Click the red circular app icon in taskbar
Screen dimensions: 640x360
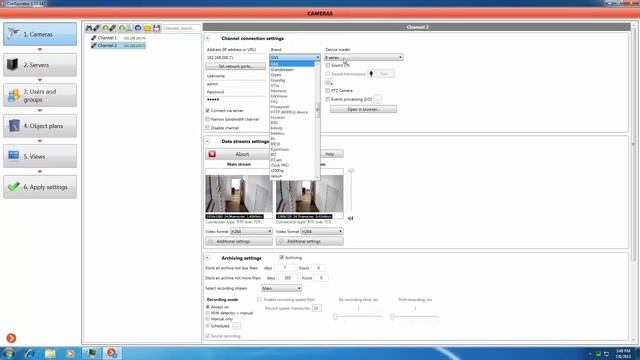(x=112, y=353)
